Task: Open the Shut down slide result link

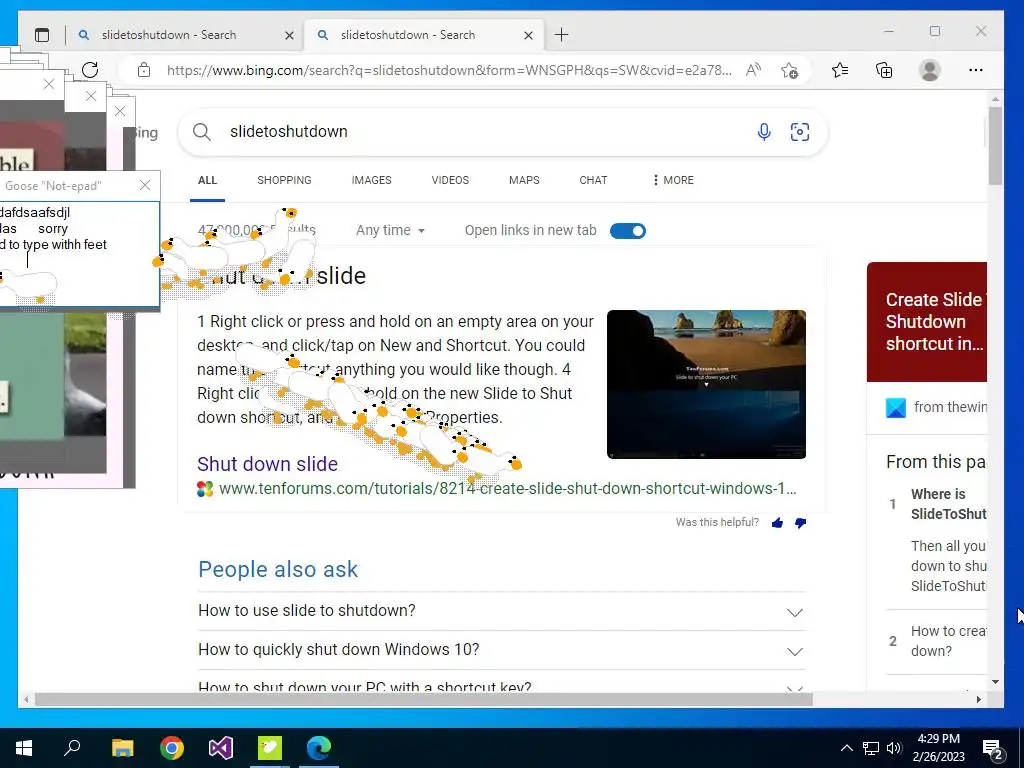Action: pyautogui.click(x=267, y=464)
